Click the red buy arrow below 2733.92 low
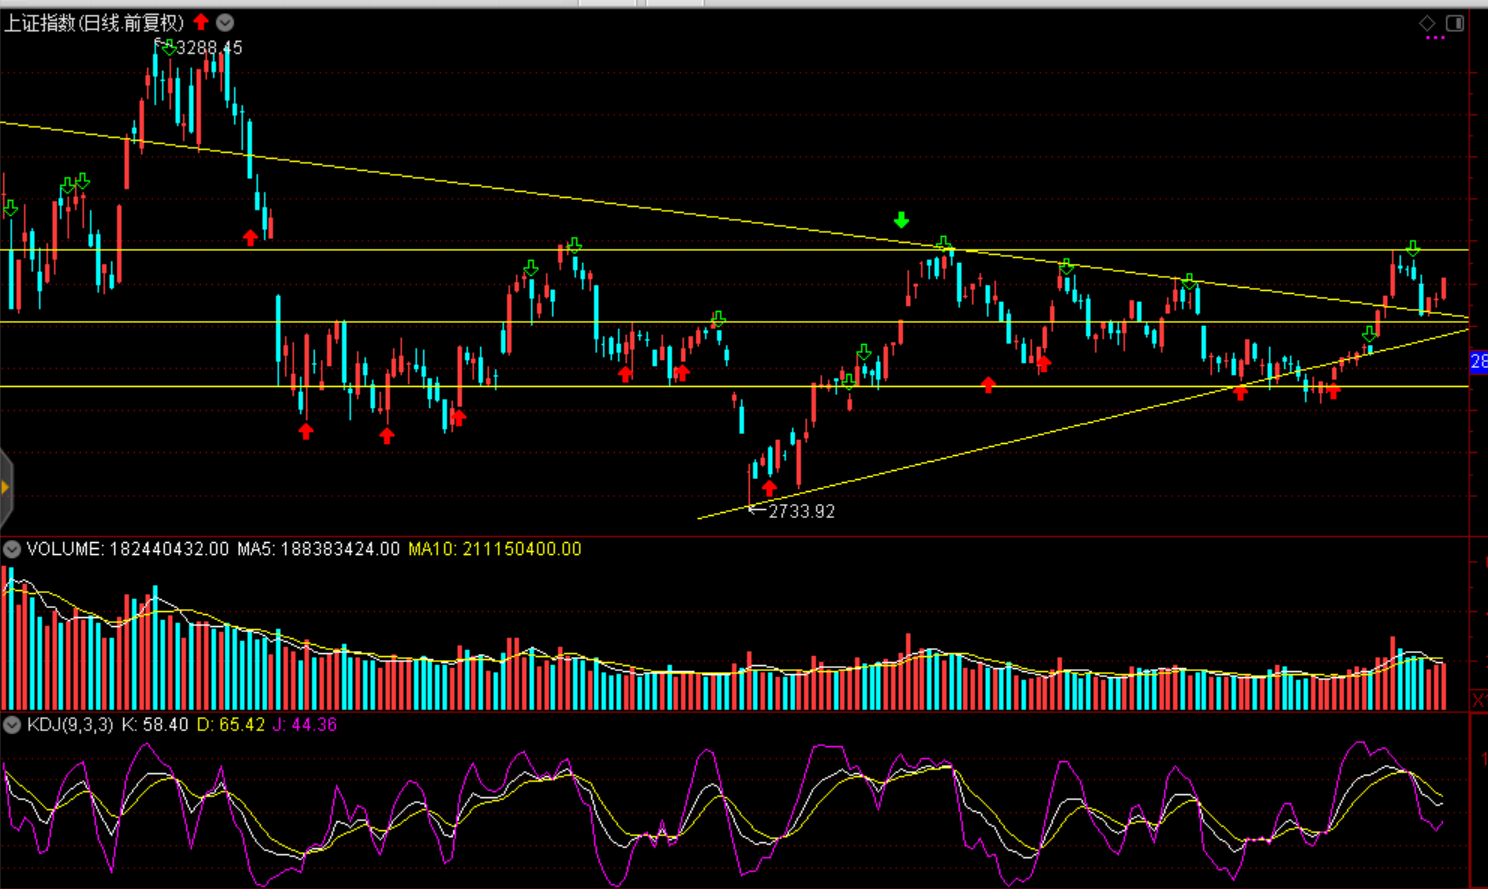Image resolution: width=1488 pixels, height=889 pixels. click(x=769, y=488)
